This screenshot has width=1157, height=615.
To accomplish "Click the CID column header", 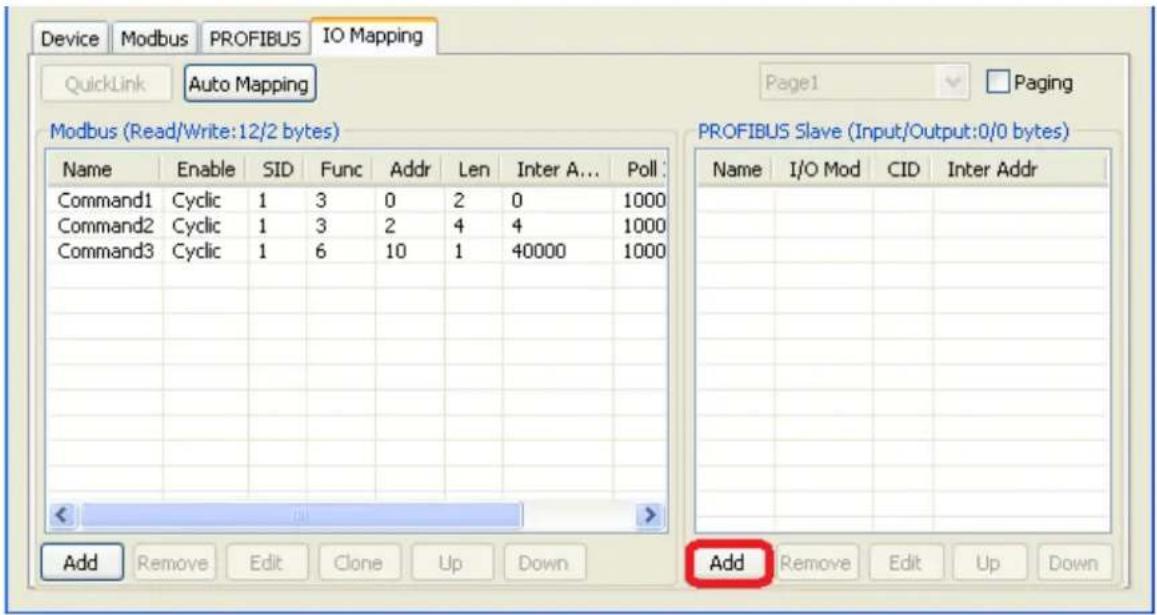I will coord(903,170).
